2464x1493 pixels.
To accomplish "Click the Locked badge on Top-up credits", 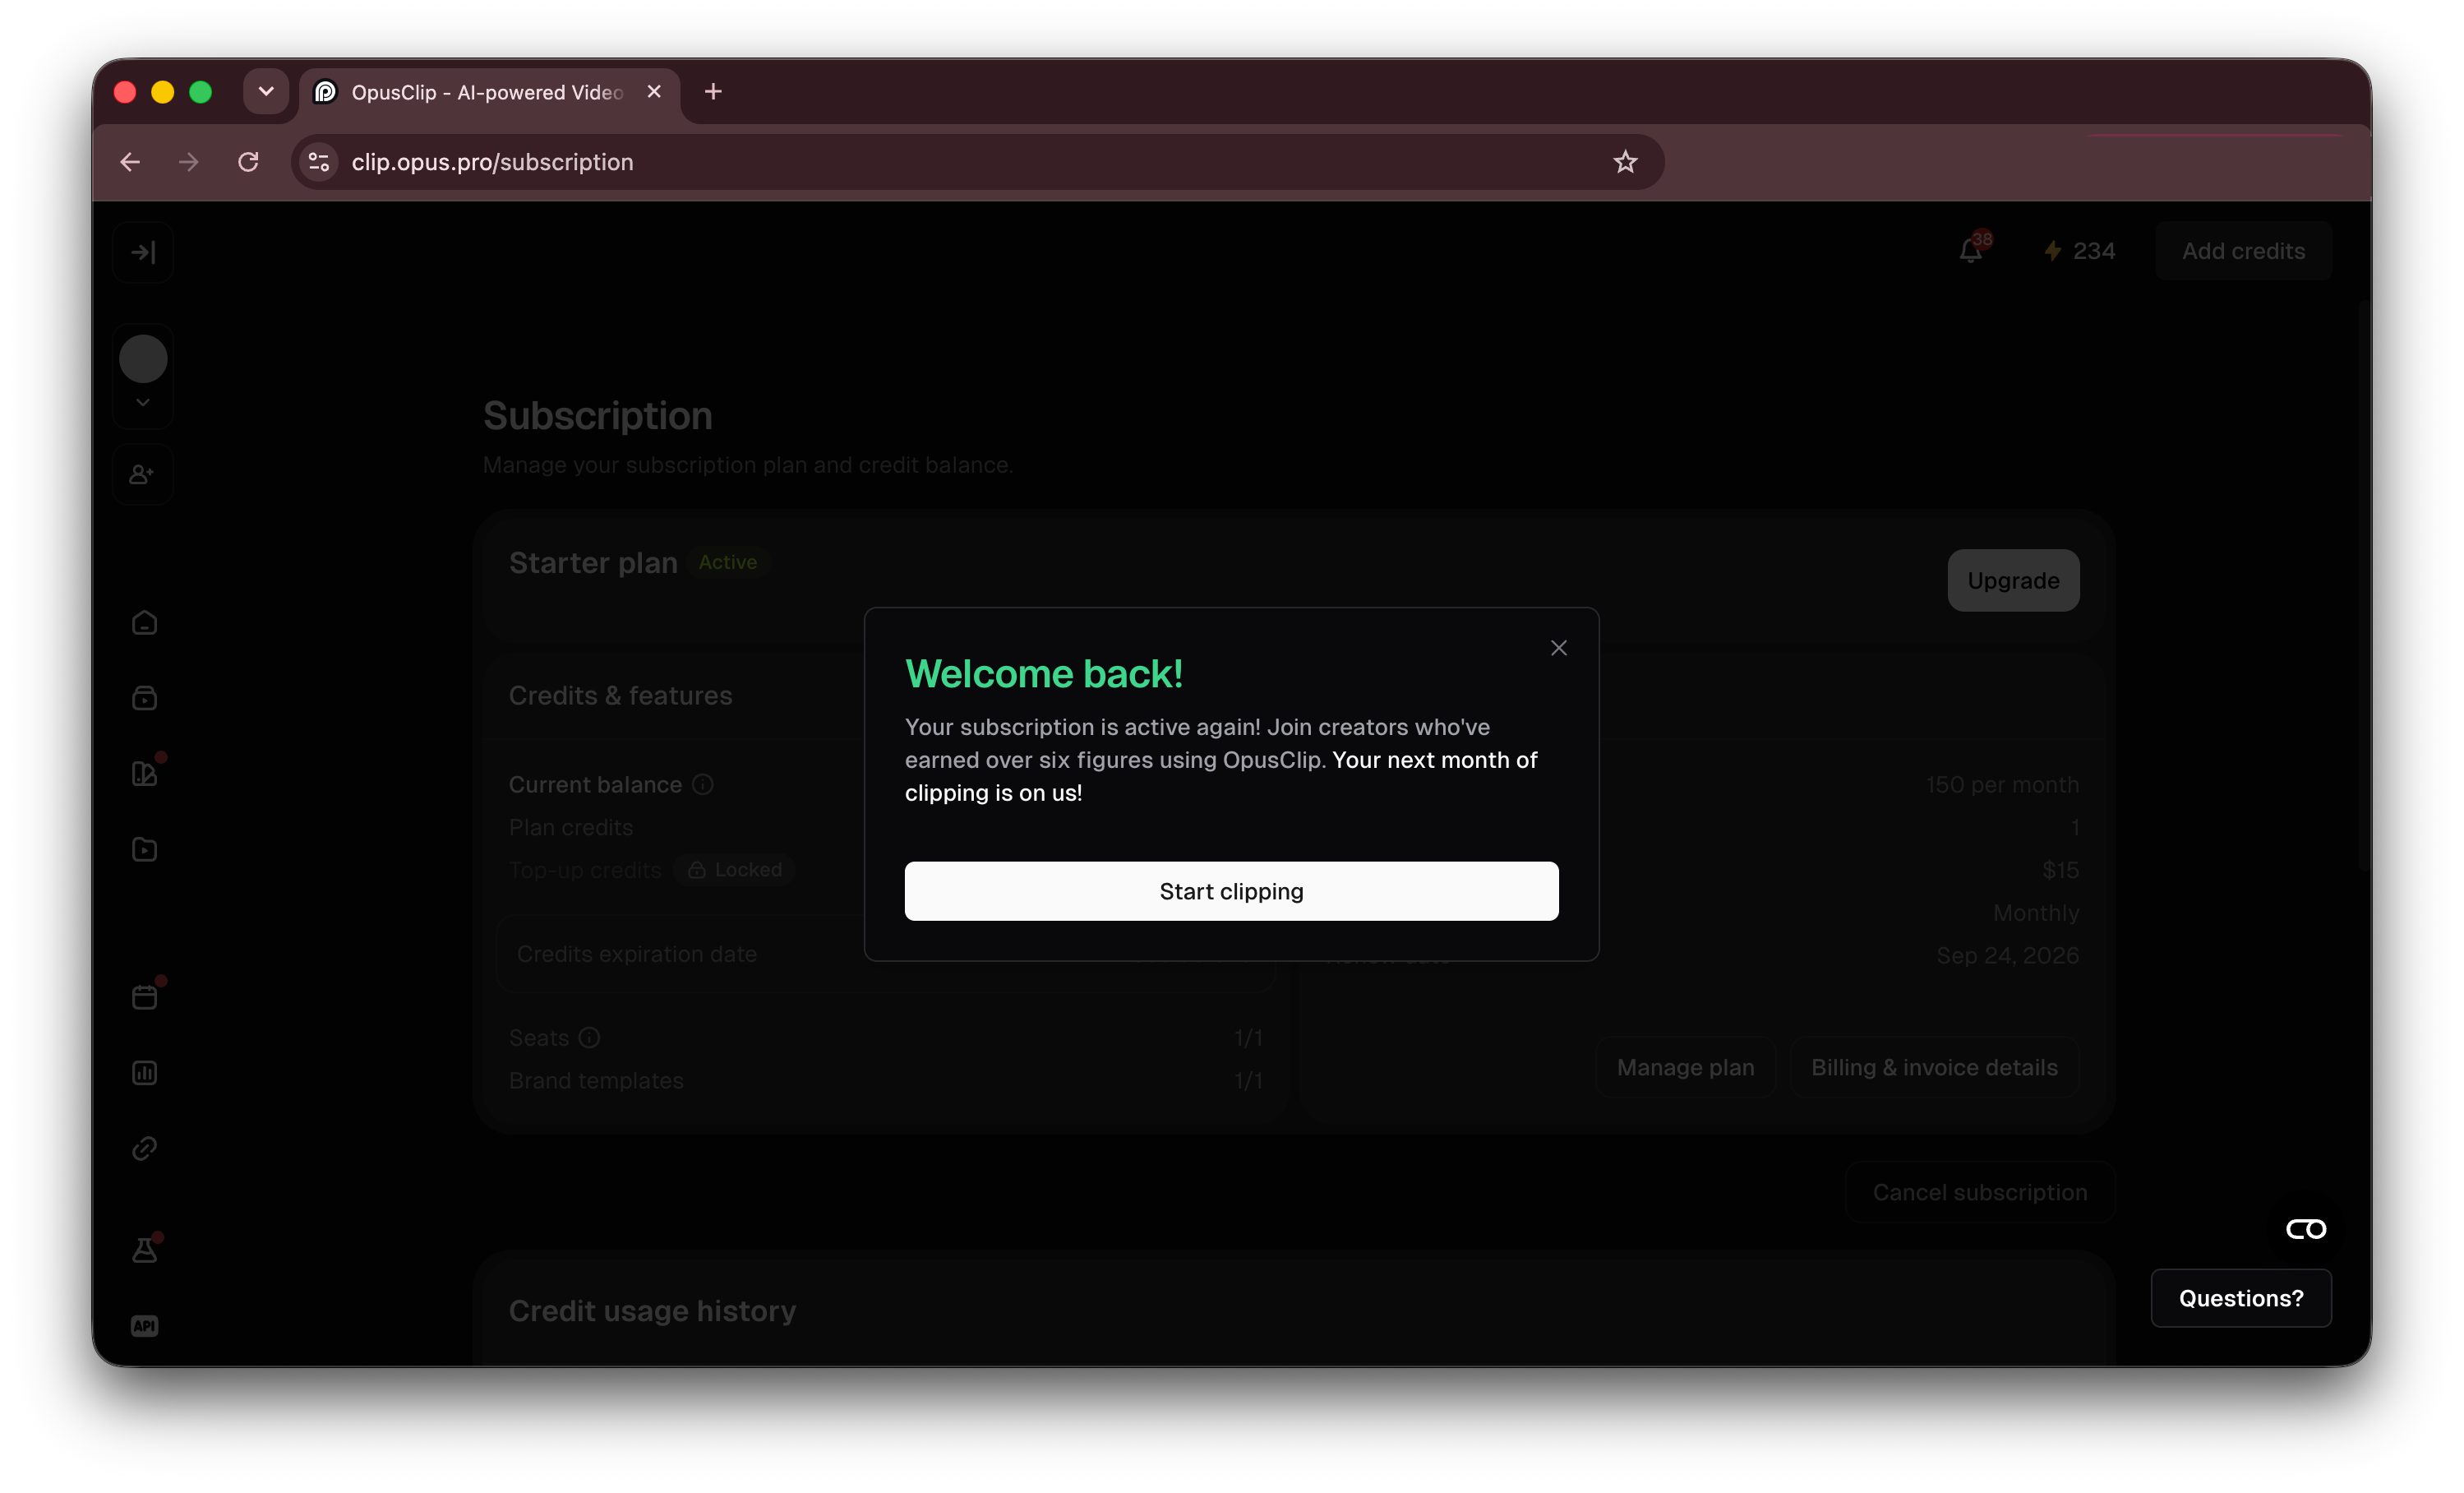I will click(735, 870).
